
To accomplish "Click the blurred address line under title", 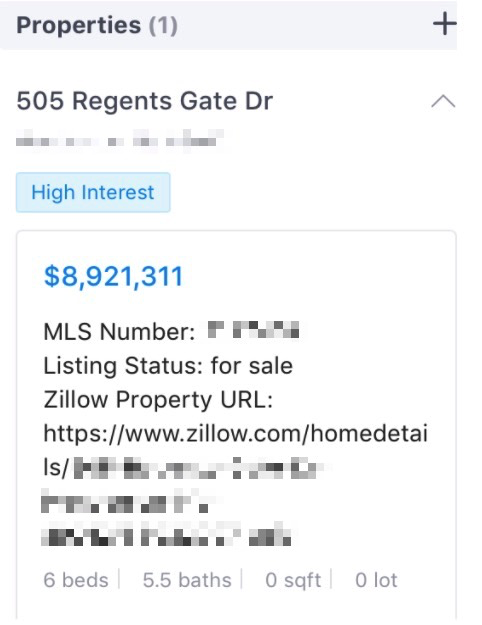I will coord(120,140).
